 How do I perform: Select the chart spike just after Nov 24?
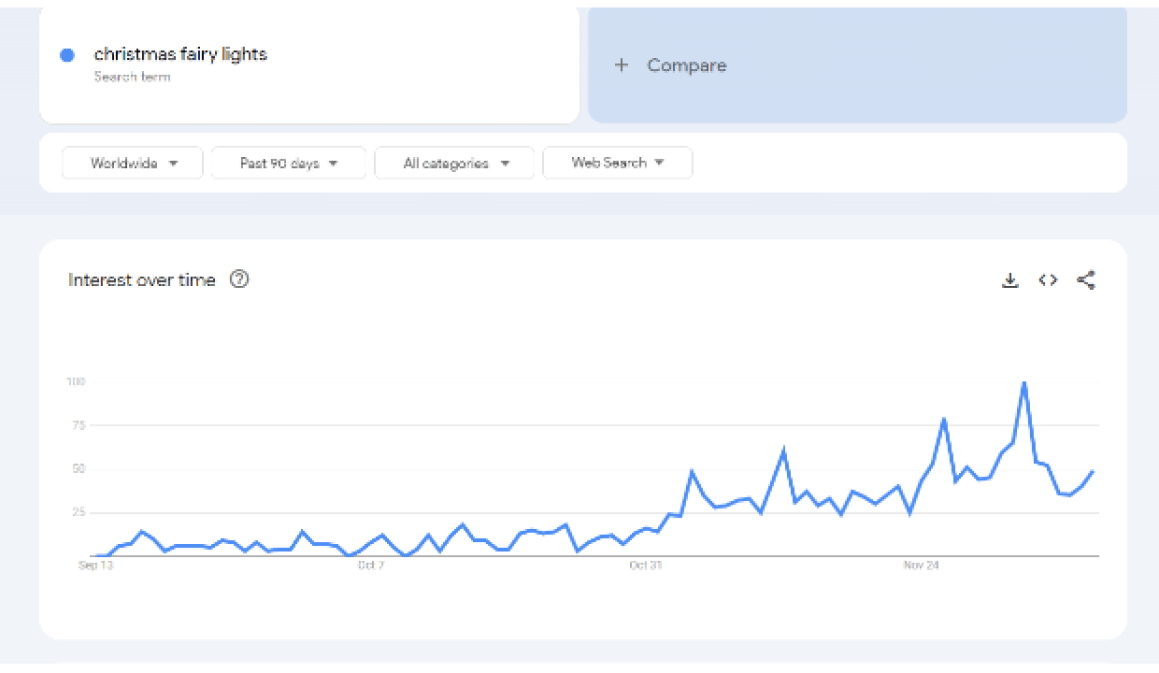(943, 420)
